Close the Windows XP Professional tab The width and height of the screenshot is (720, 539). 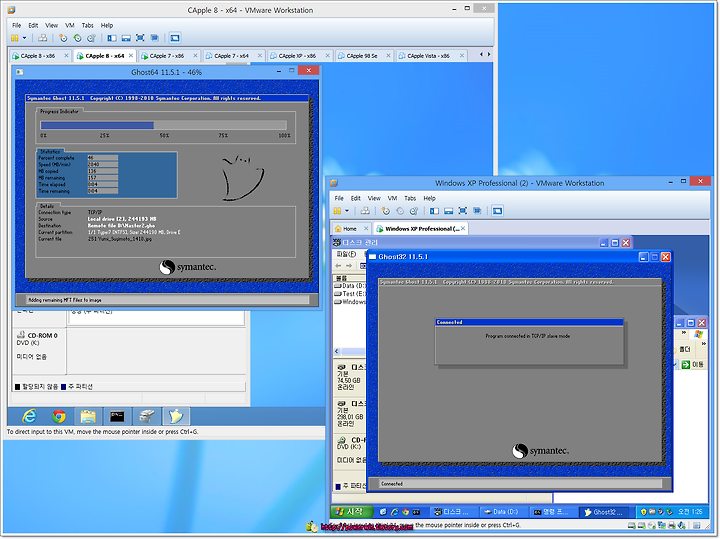click(463, 228)
